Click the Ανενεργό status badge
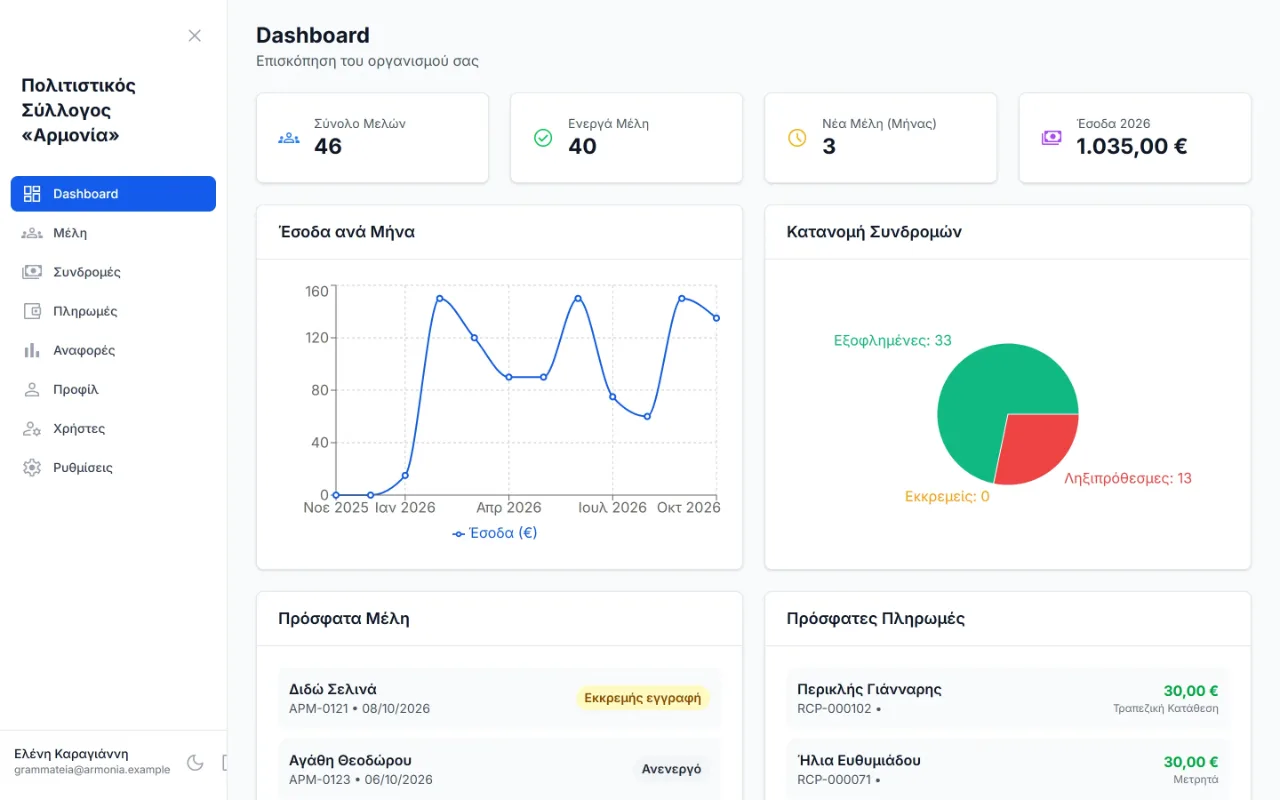1280x800 pixels. click(671, 769)
